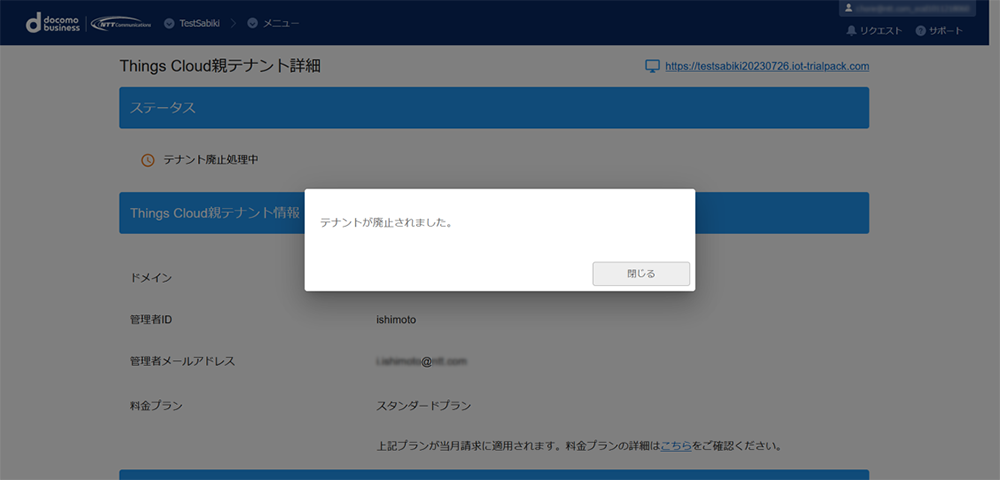Click the breadcrumb arrow after TestSabiki

[233, 24]
